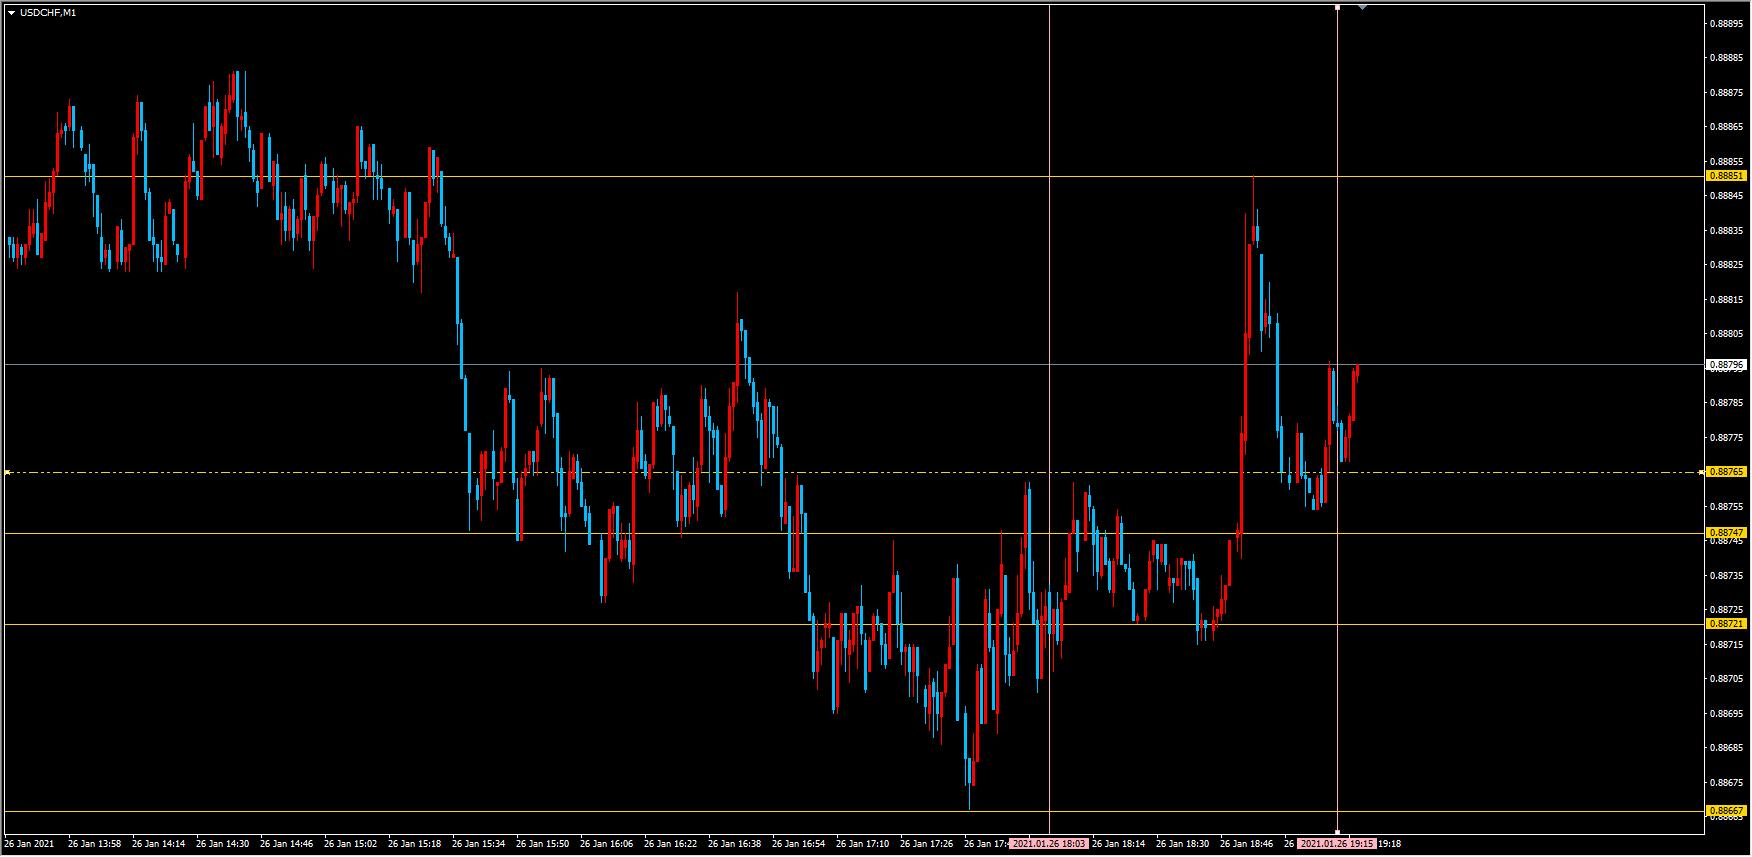Open the dropdown arrow beside USDCHF,M1
Screen dimensions: 1752x857
[11, 13]
